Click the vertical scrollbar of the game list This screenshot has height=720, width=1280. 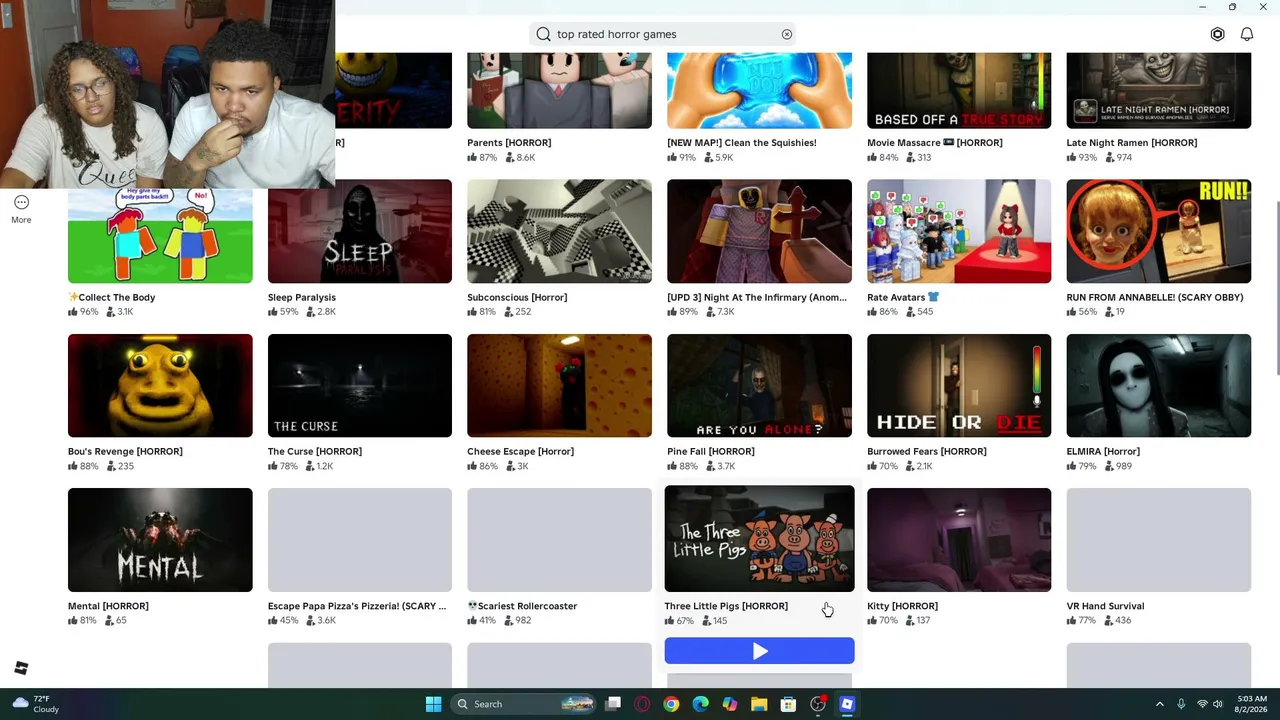(x=1276, y=288)
